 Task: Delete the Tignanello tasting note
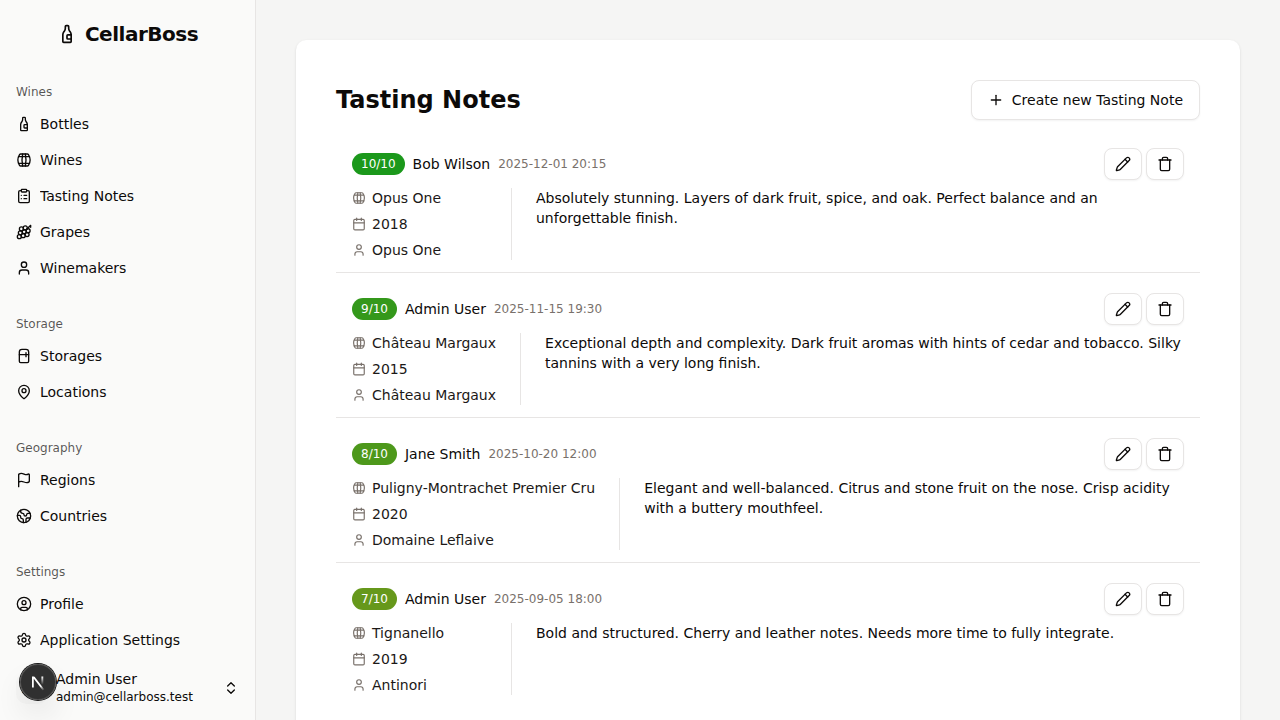[1164, 599]
